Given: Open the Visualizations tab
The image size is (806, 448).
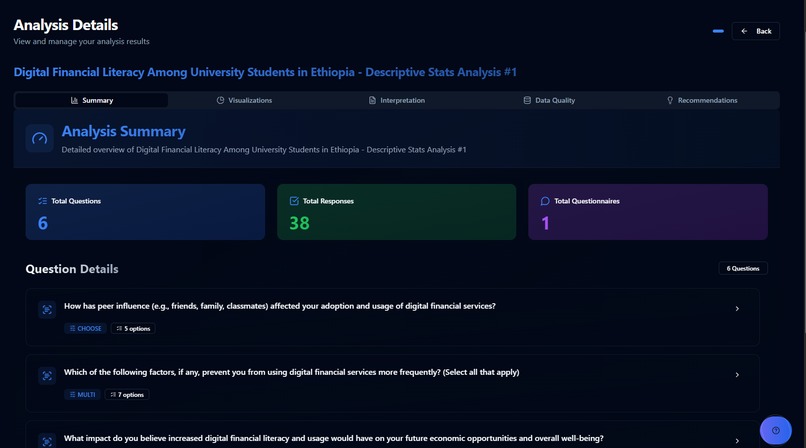Looking at the screenshot, I should [244, 100].
